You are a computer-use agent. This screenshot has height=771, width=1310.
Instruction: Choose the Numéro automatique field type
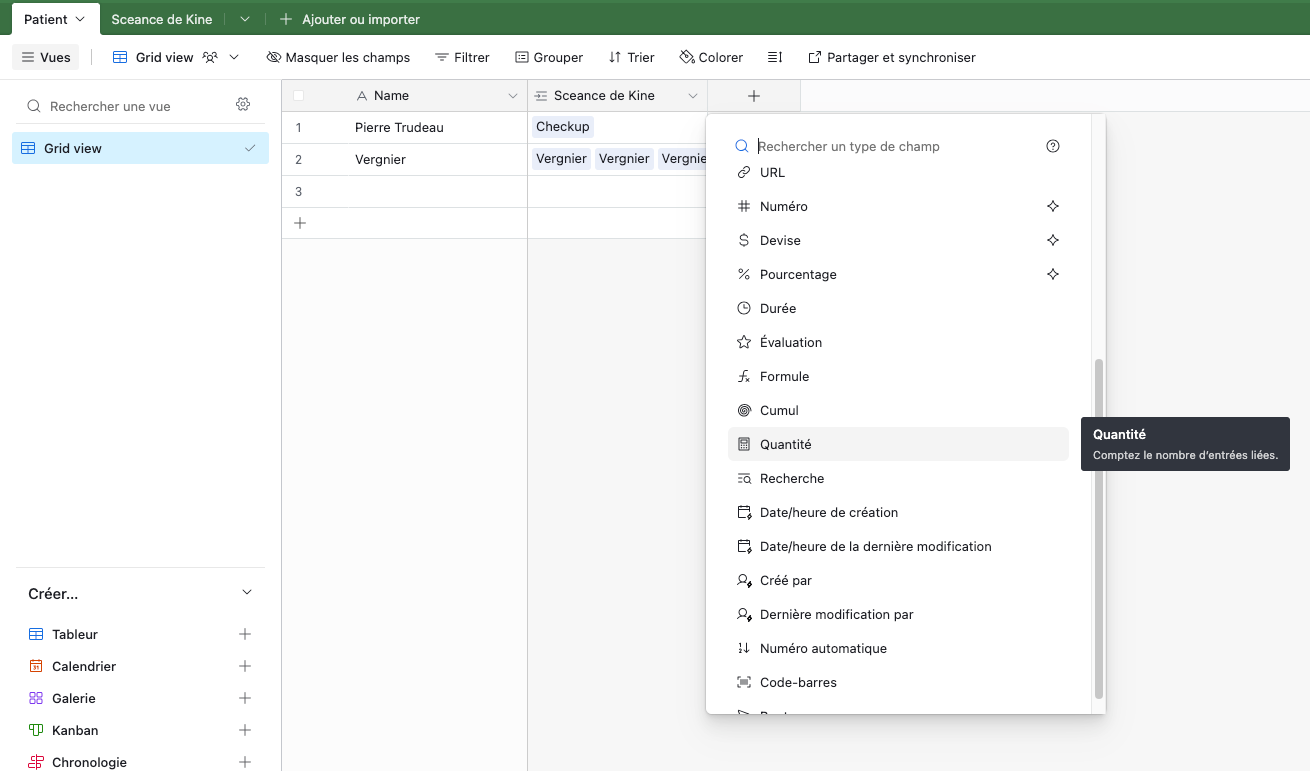click(898, 648)
